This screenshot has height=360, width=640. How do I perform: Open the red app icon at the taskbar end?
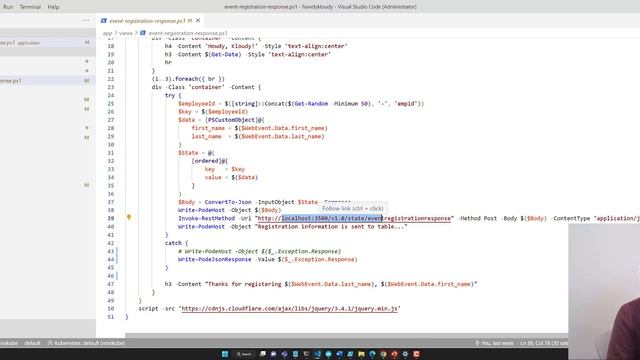coord(416,354)
